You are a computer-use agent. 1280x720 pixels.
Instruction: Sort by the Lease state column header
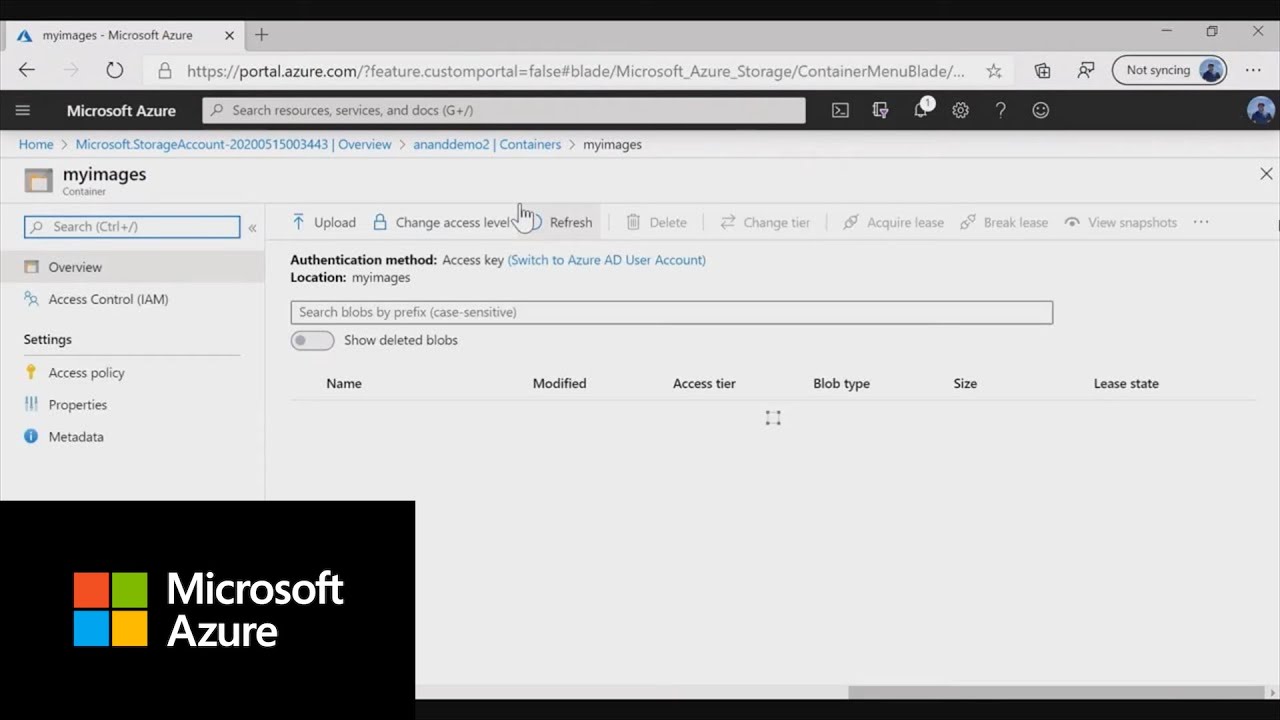[1126, 383]
